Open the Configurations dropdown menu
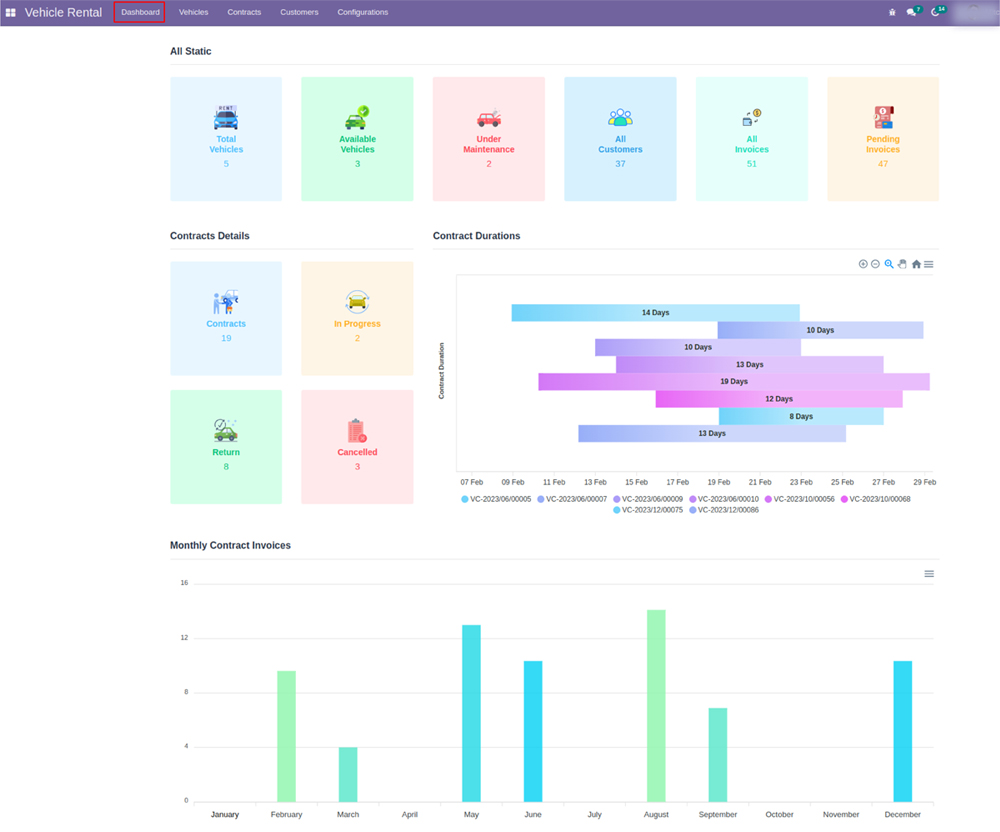Screen dimensions: 1000x832 pos(362,12)
